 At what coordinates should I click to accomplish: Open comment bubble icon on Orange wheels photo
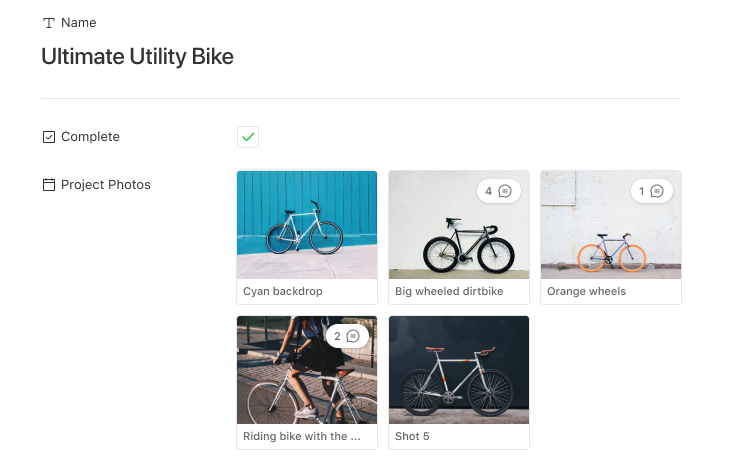(x=657, y=191)
